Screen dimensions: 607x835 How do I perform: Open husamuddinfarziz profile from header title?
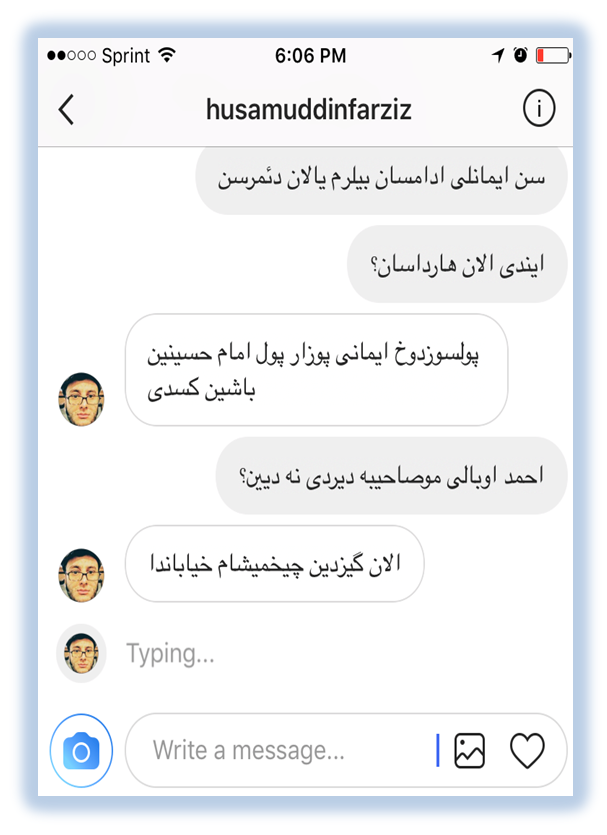(308, 109)
